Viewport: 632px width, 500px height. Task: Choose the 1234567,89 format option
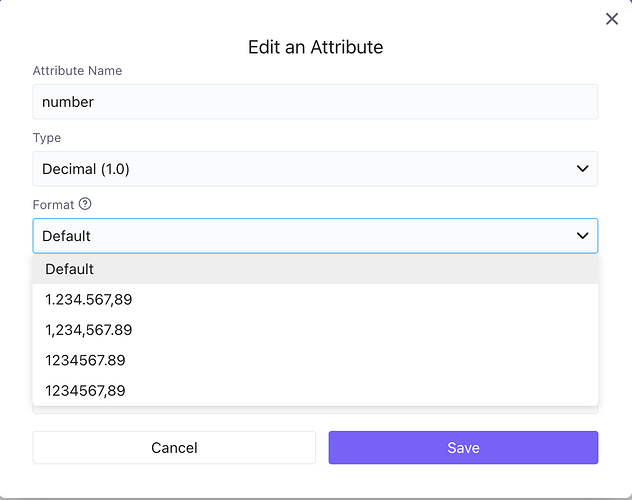tap(85, 390)
